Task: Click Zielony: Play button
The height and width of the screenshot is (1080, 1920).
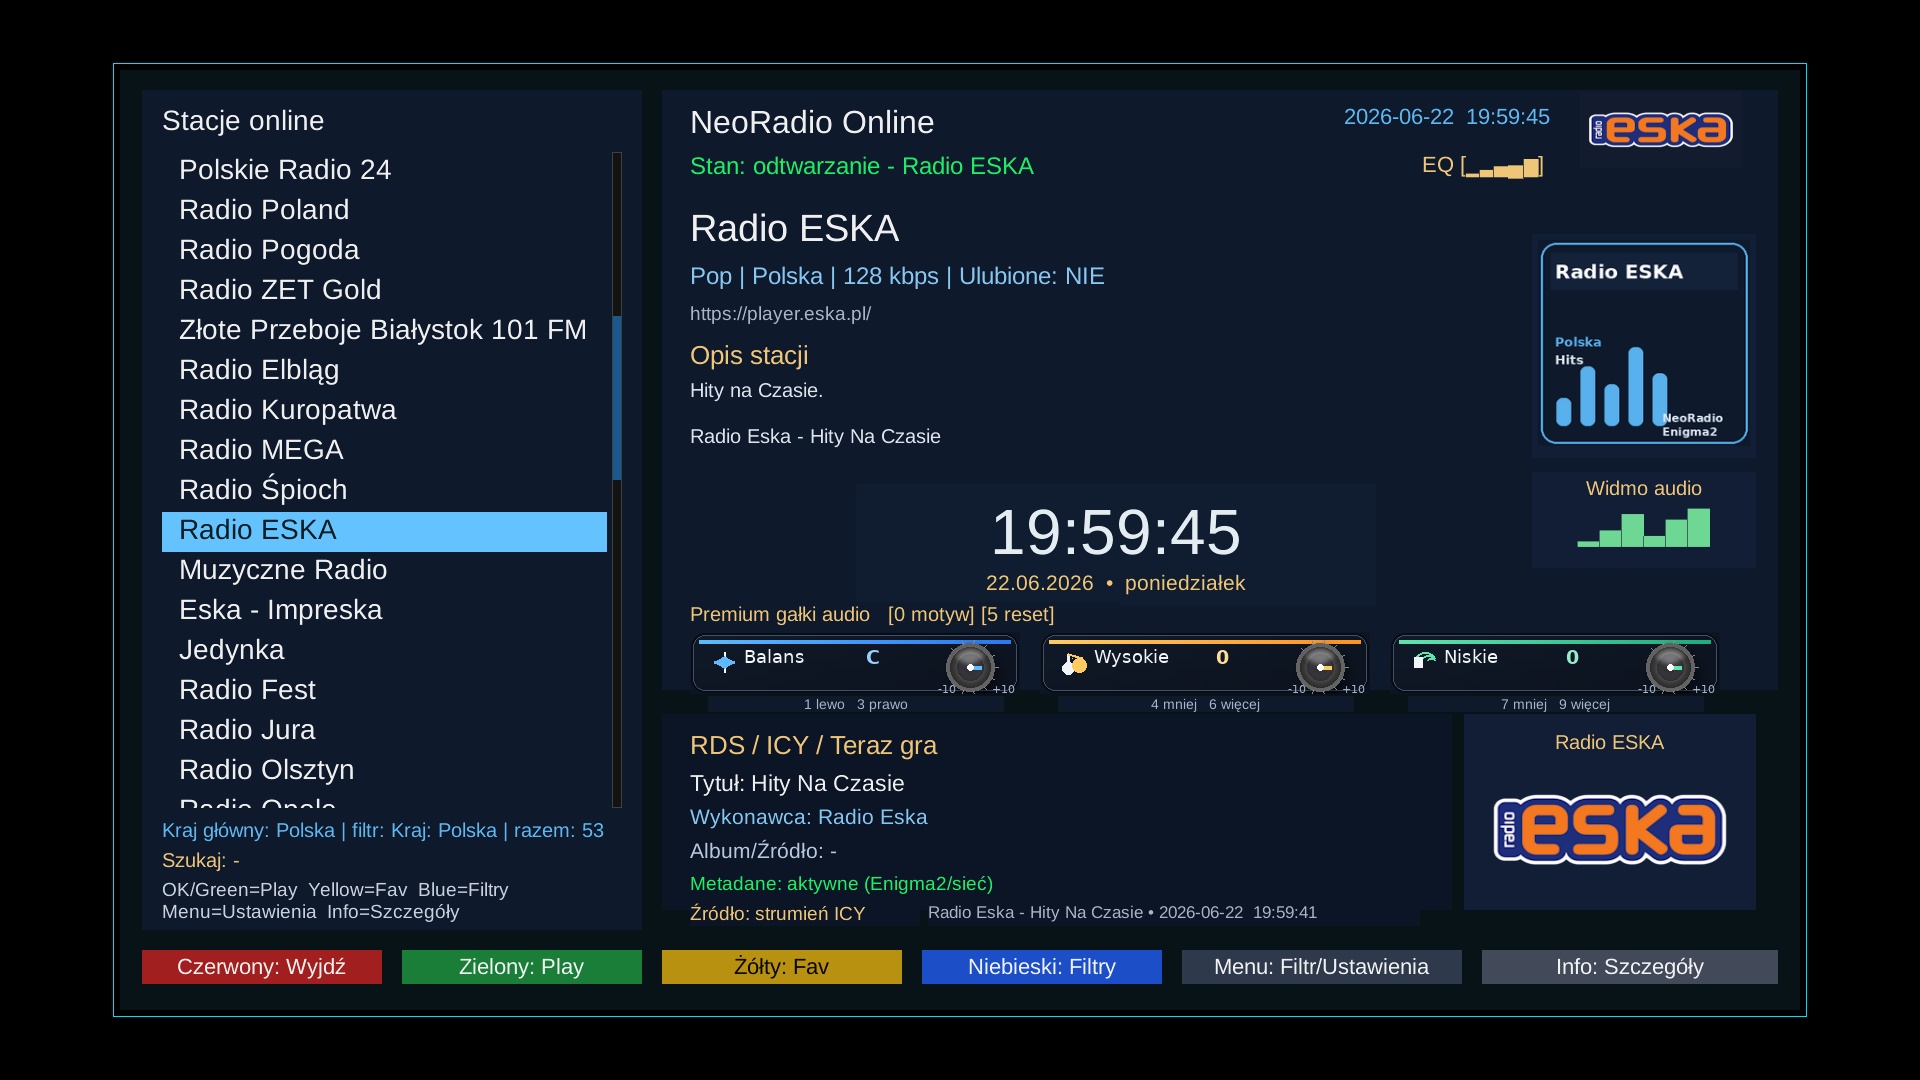Action: click(x=522, y=967)
